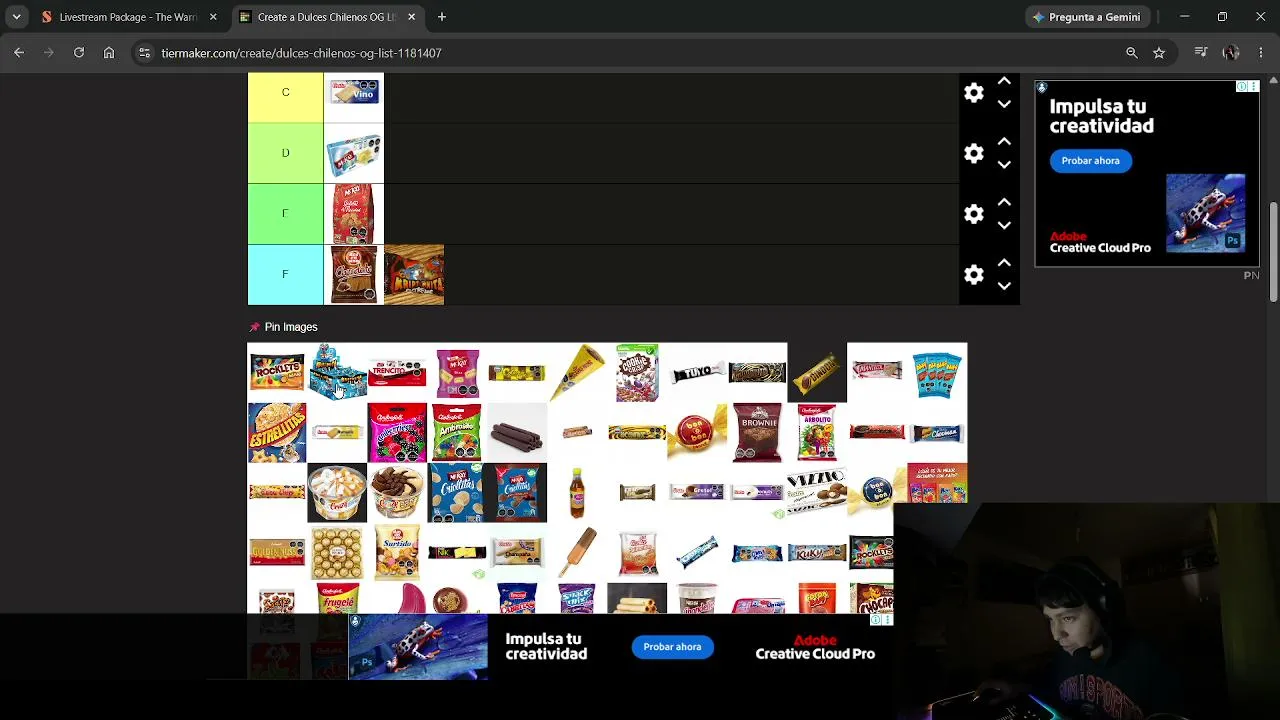Viewport: 1280px width, 720px height.
Task: Close the Livestream Package tab
Action: pos(213,17)
